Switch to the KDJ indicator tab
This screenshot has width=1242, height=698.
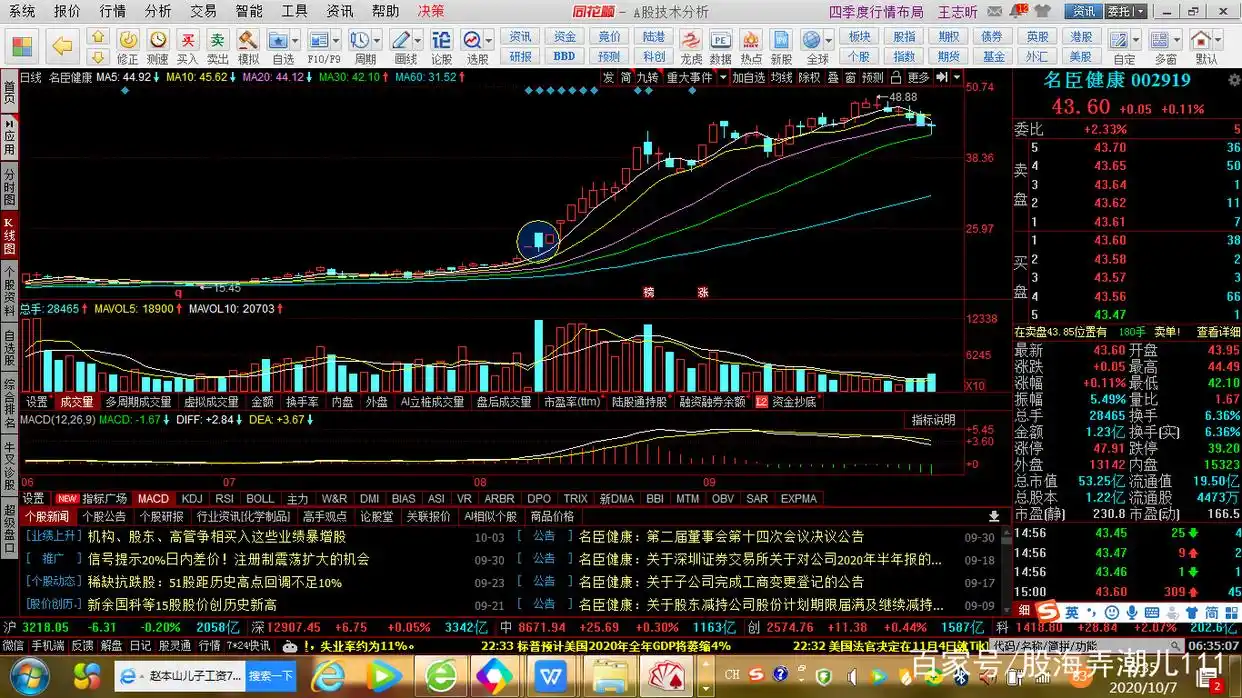point(191,498)
